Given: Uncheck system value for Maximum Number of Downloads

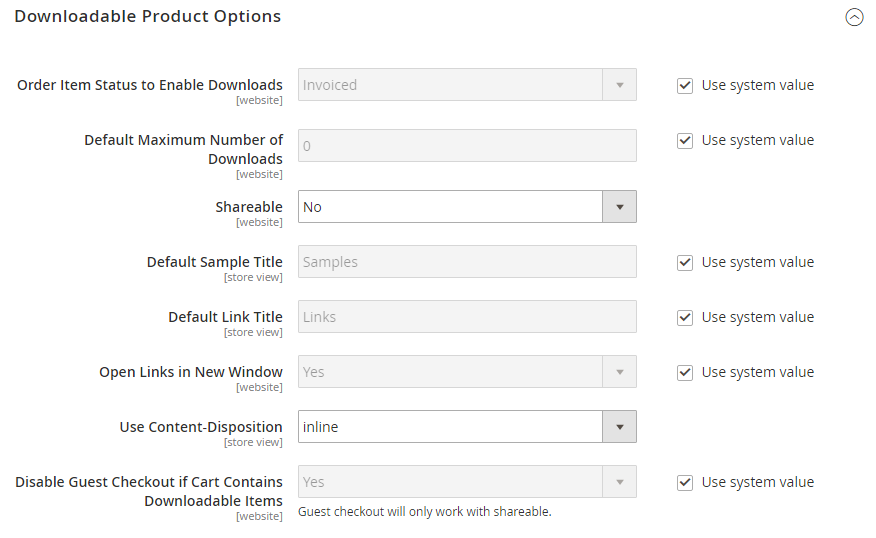Looking at the screenshot, I should [x=685, y=140].
